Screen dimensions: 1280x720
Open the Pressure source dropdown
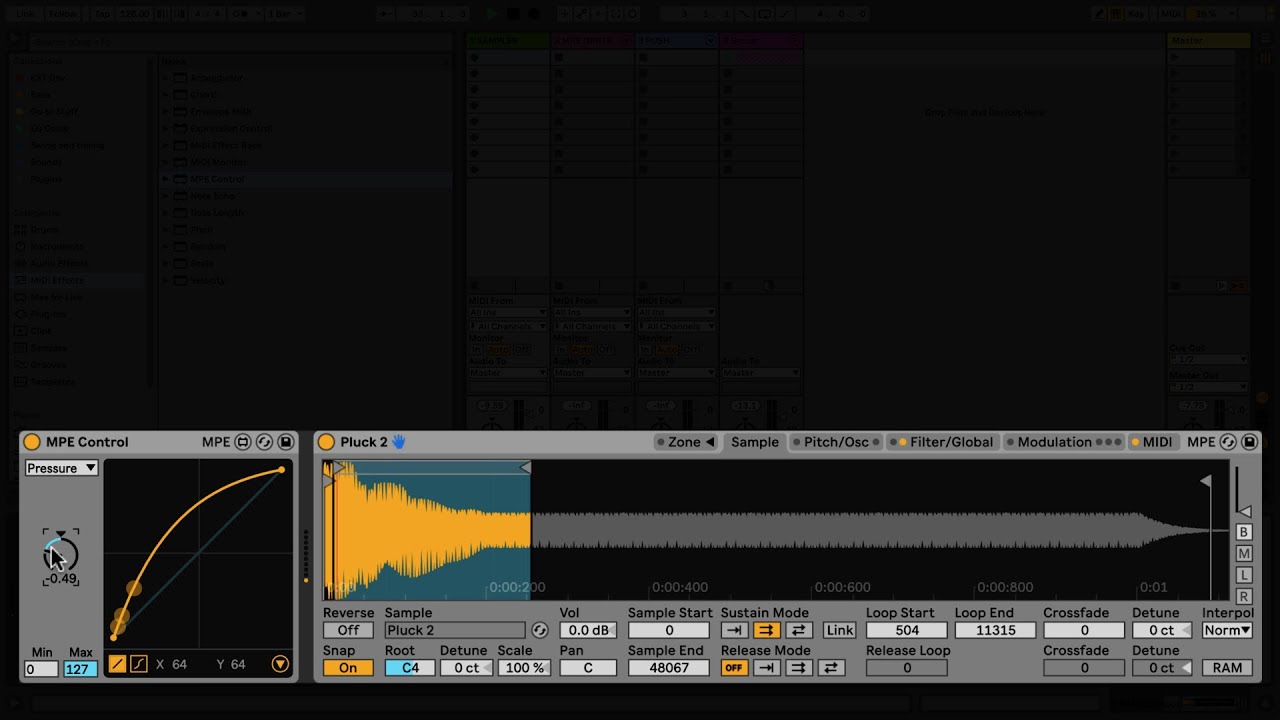coord(61,468)
